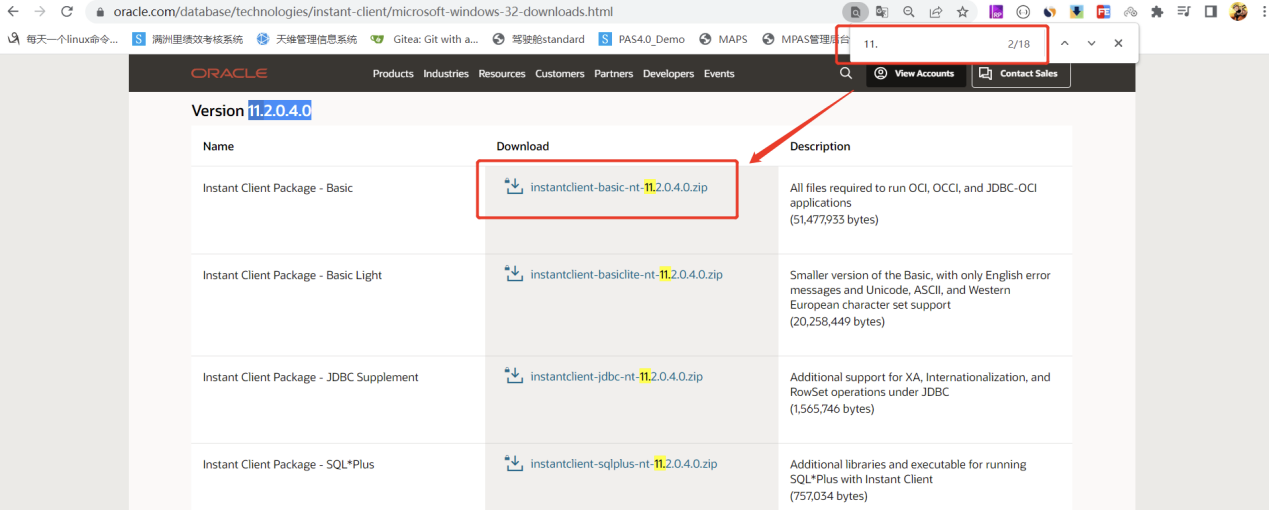Click the zoom magnifier icon in address bar
Image resolution: width=1269 pixels, height=510 pixels.
click(x=908, y=12)
